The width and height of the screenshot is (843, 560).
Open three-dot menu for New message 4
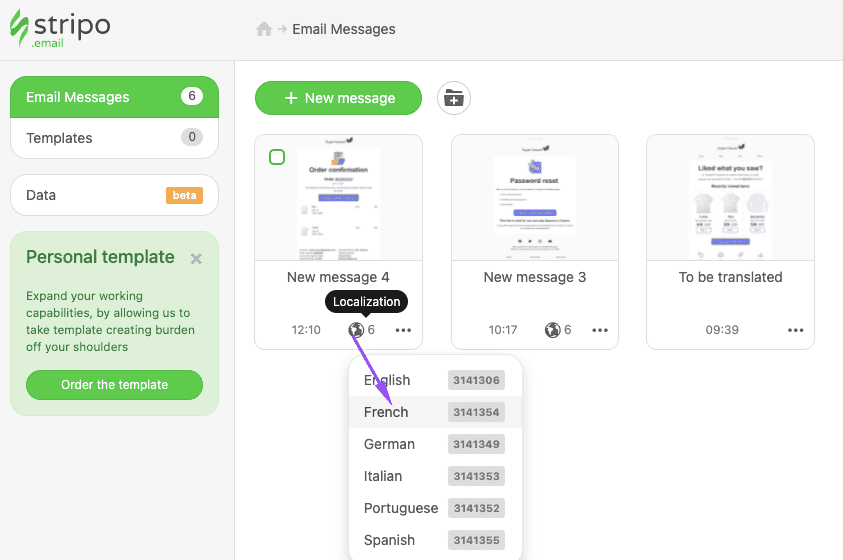tap(403, 330)
